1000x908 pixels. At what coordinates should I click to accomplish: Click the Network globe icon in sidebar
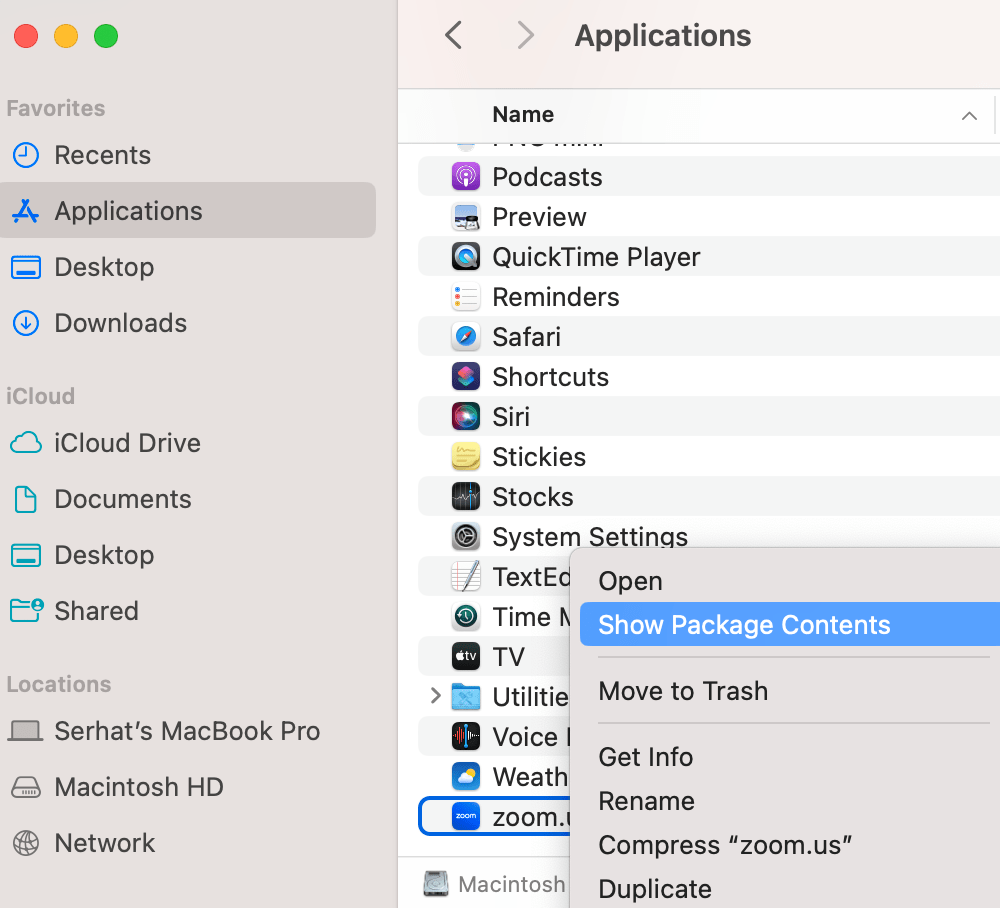pyautogui.click(x=26, y=843)
